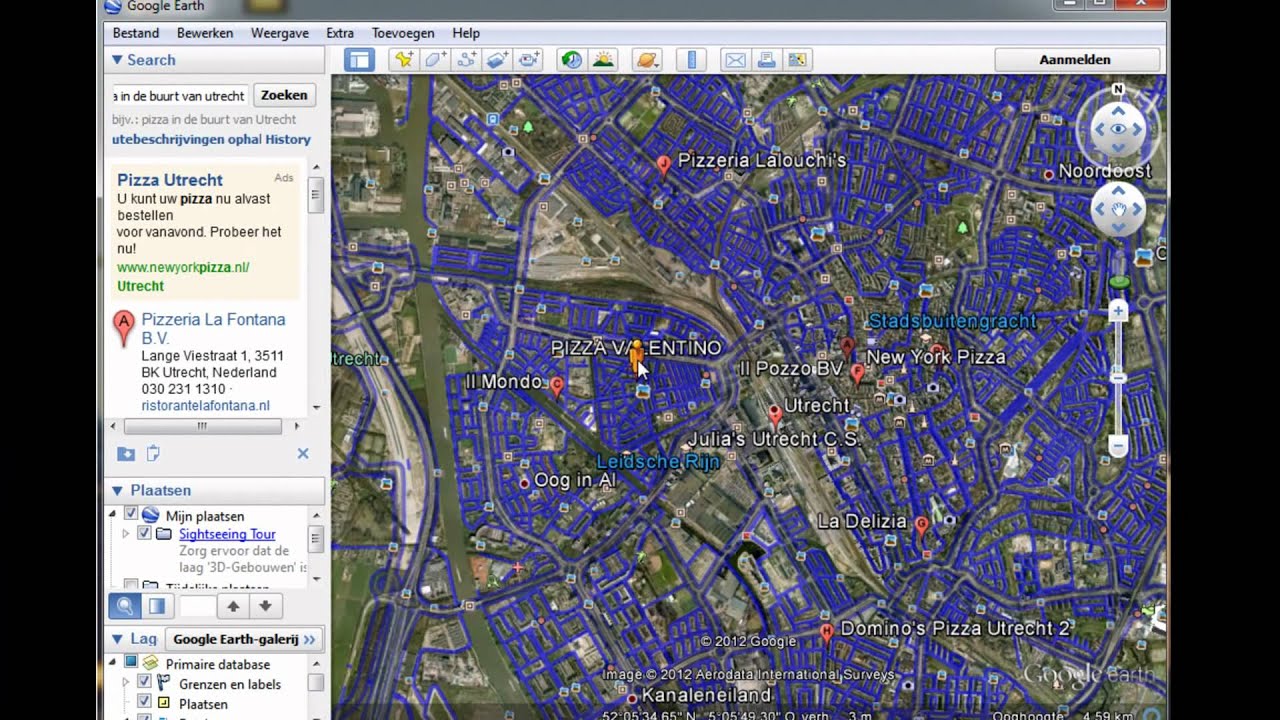This screenshot has width=1280, height=720.
Task: Toggle the Mijn plaatsen checkbox
Action: (131, 515)
